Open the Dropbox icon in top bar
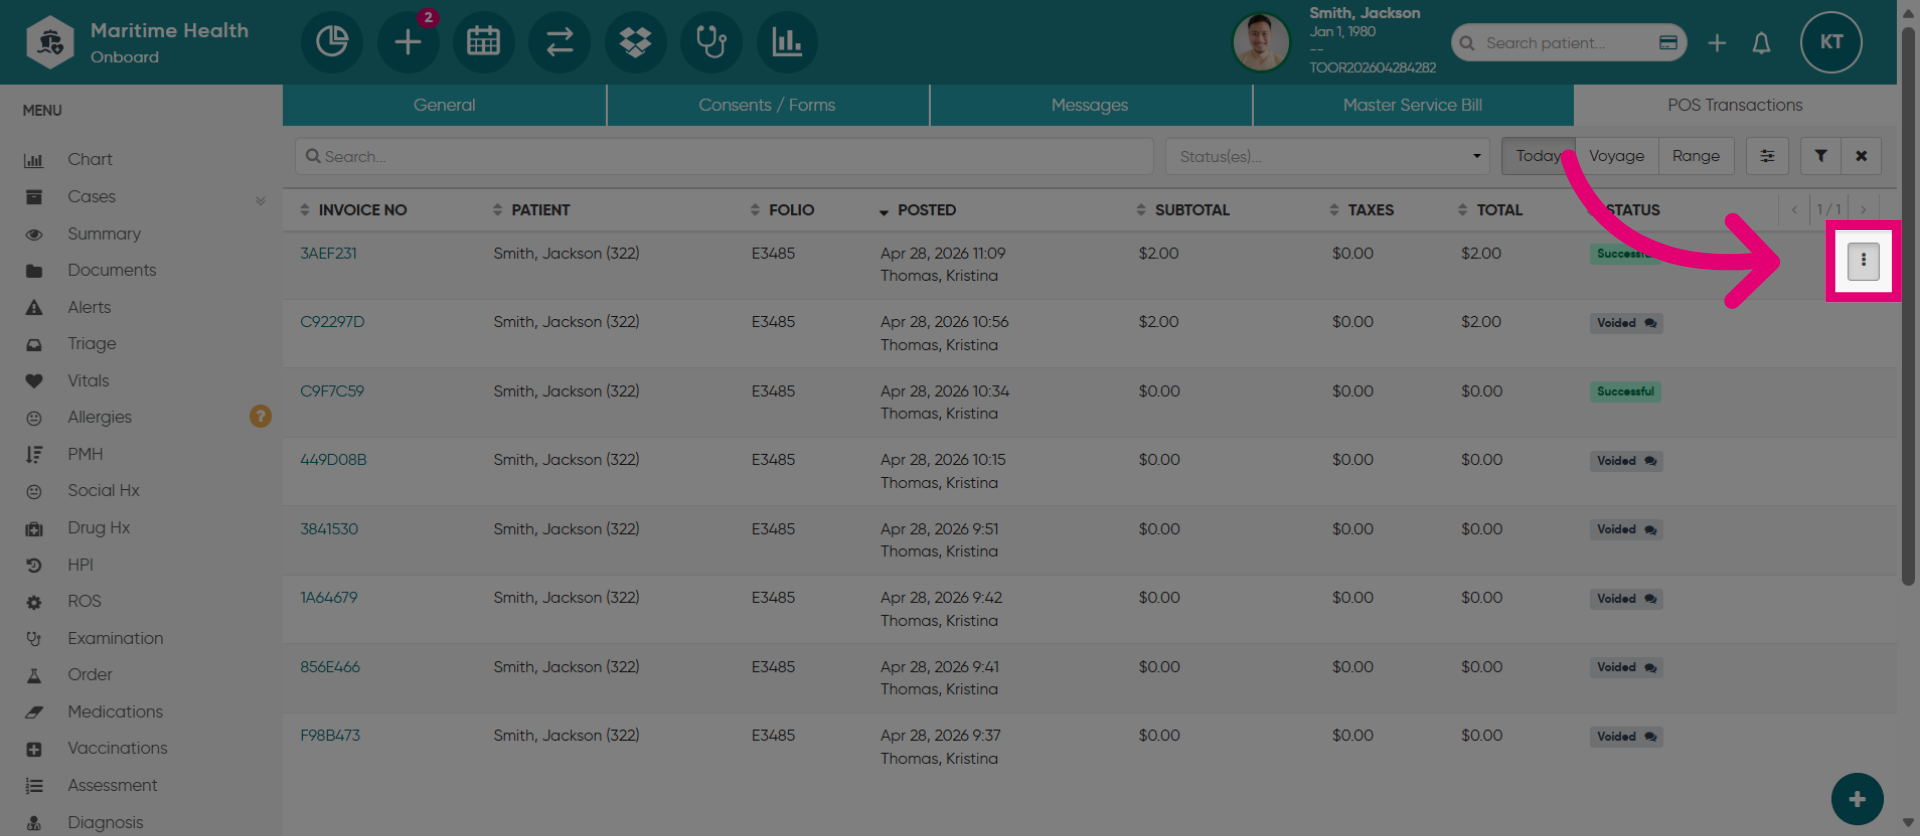This screenshot has height=836, width=1920. click(x=636, y=42)
